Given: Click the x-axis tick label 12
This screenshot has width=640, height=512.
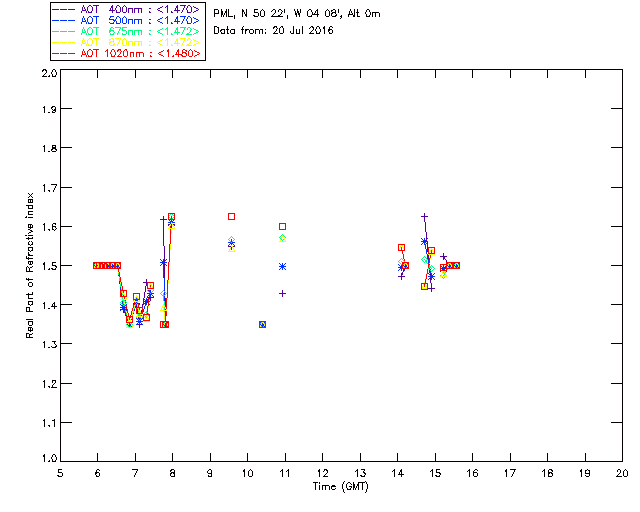Looking at the screenshot, I should [322, 473].
